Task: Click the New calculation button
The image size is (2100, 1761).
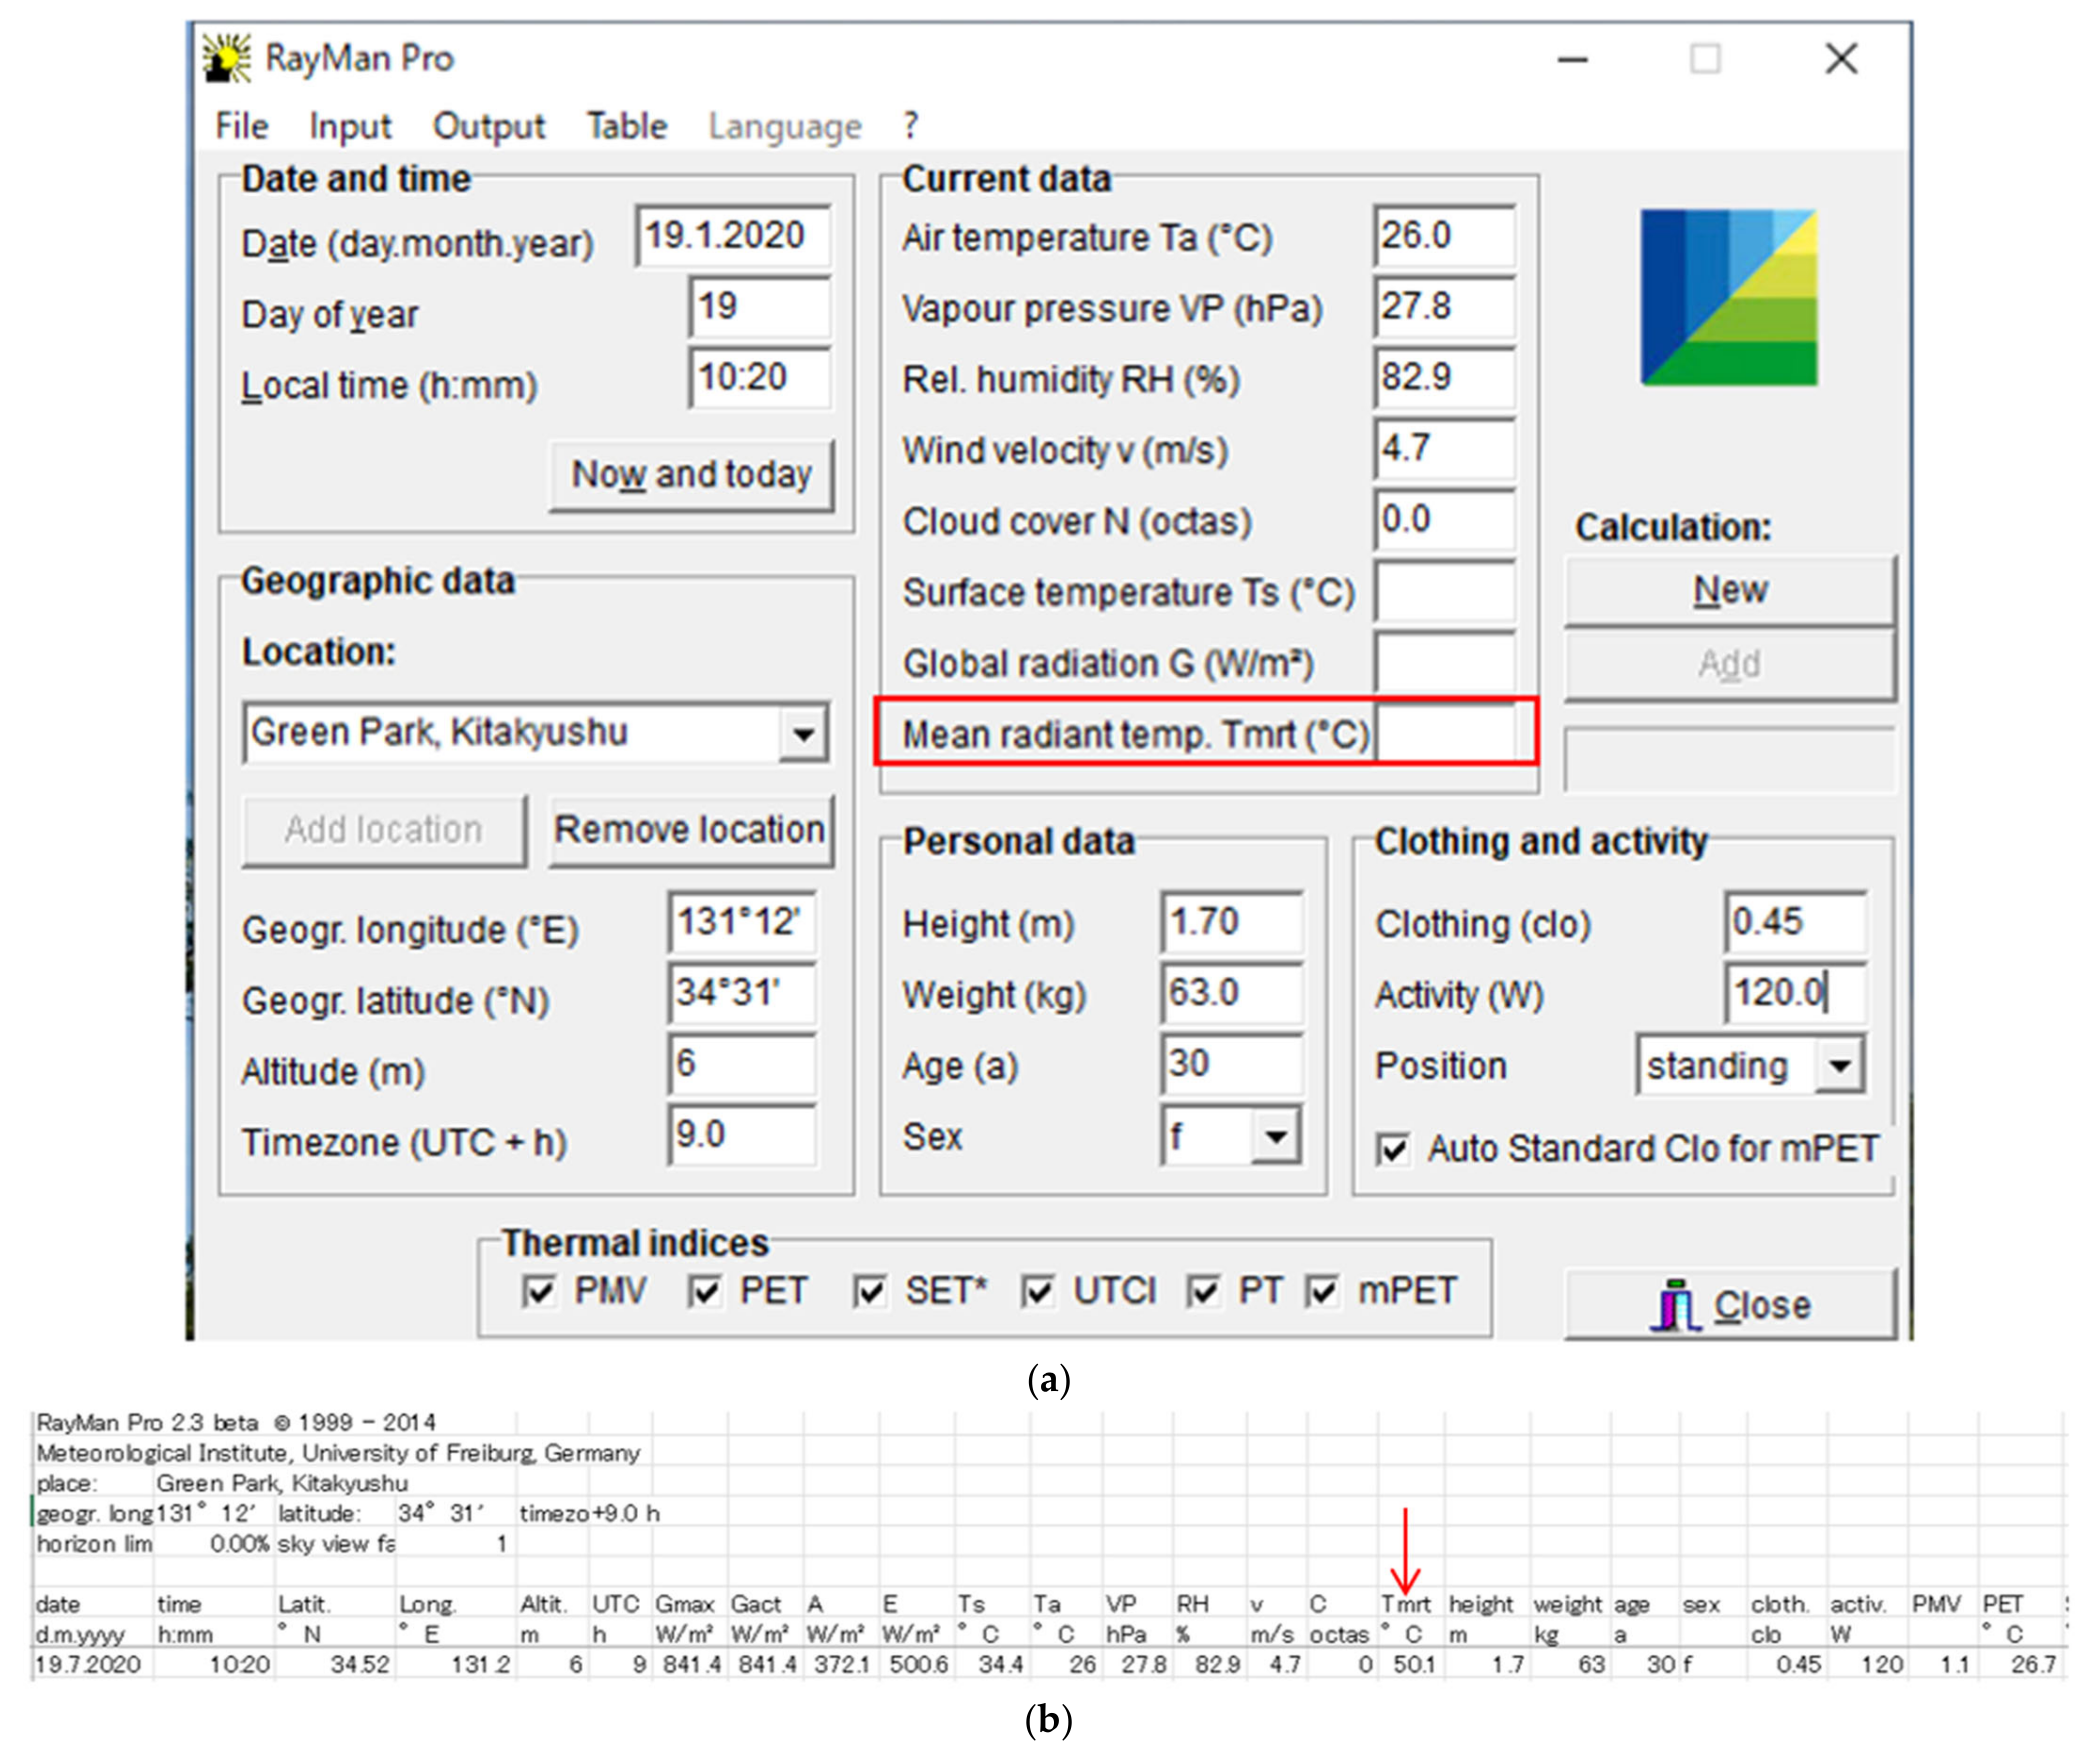Action: click(x=1729, y=590)
